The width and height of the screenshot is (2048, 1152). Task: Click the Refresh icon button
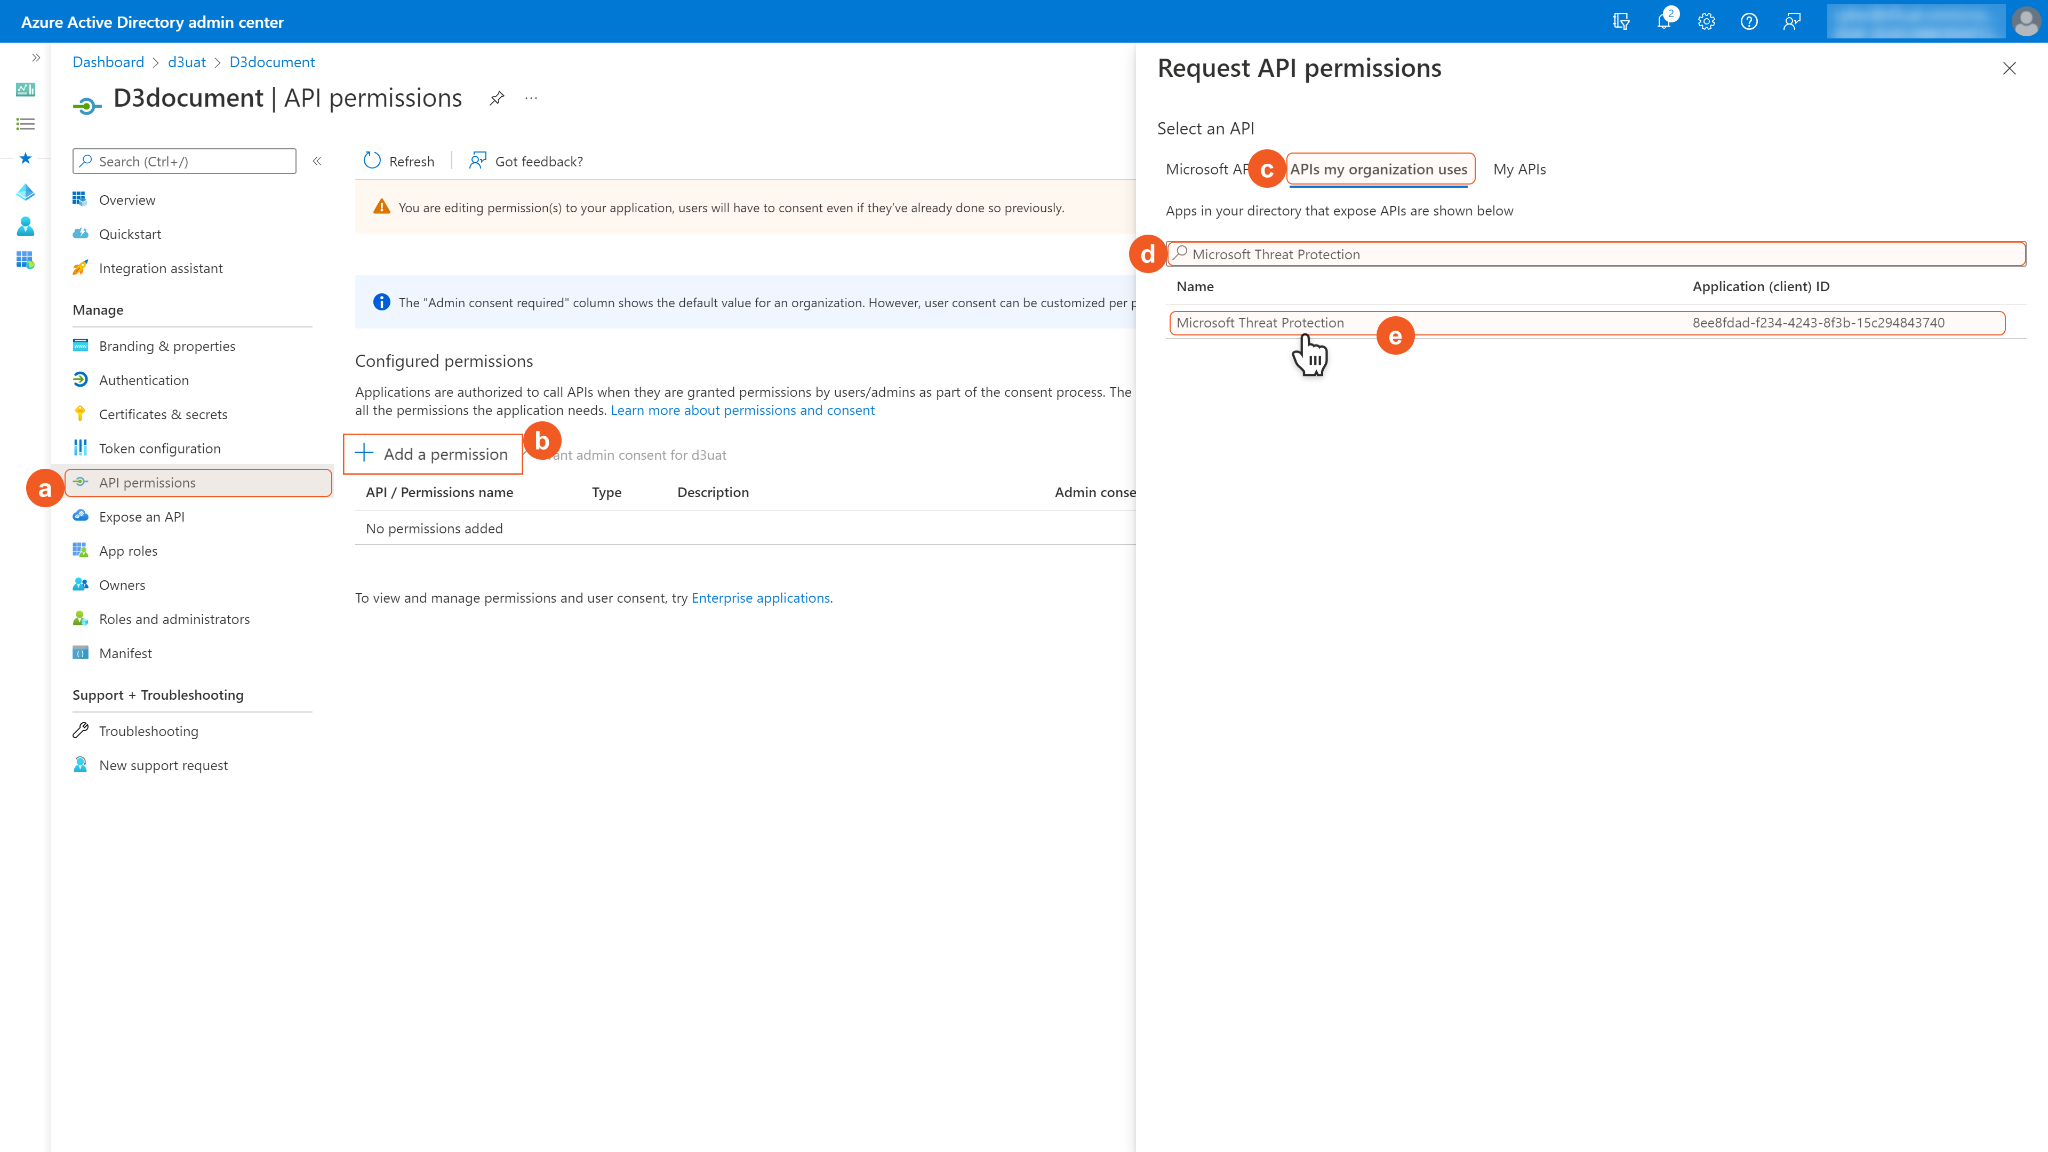(x=373, y=161)
